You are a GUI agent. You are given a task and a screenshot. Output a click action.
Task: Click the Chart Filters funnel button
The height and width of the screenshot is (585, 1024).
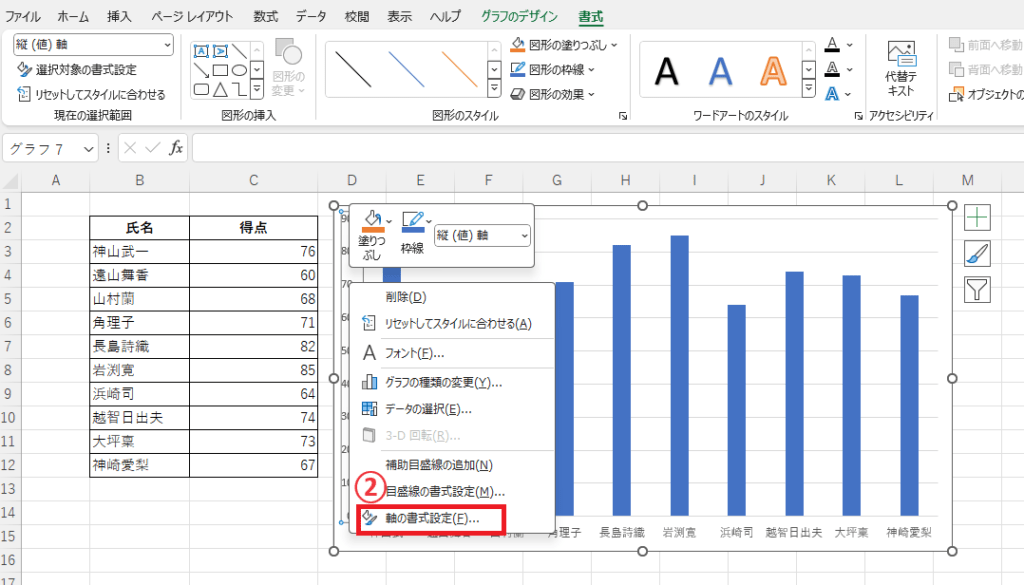[x=977, y=290]
